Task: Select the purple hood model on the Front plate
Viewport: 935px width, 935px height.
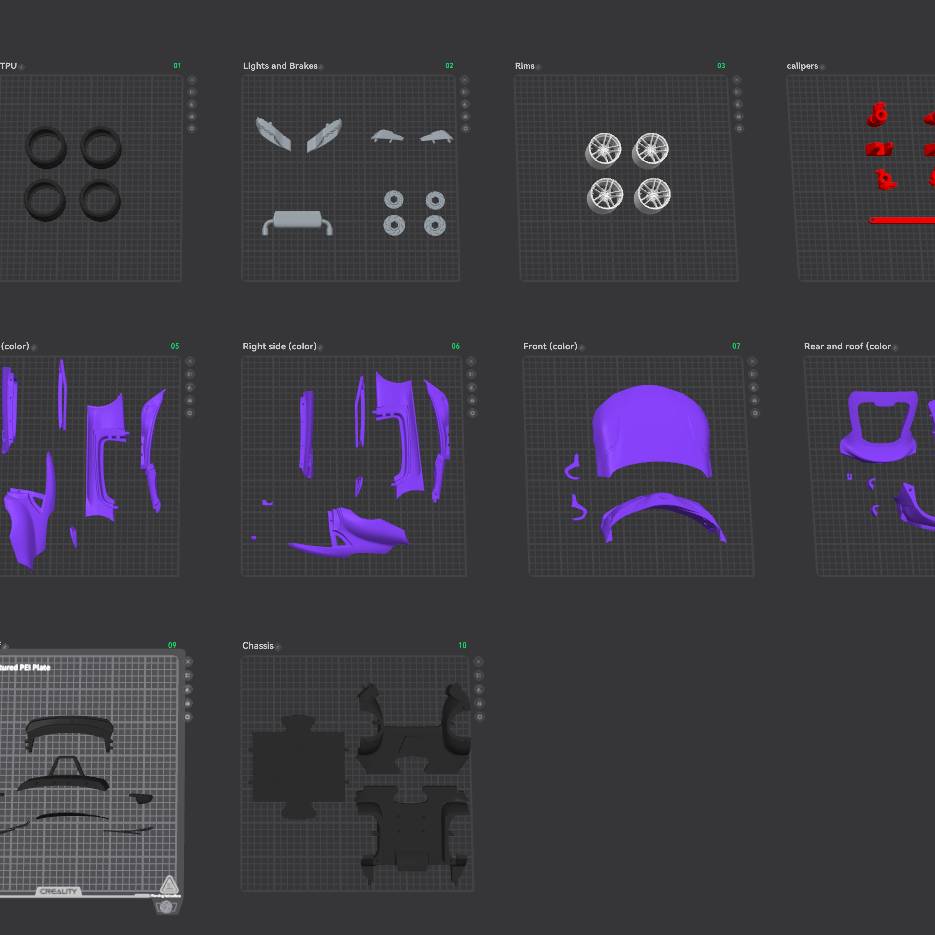Action: tap(651, 430)
